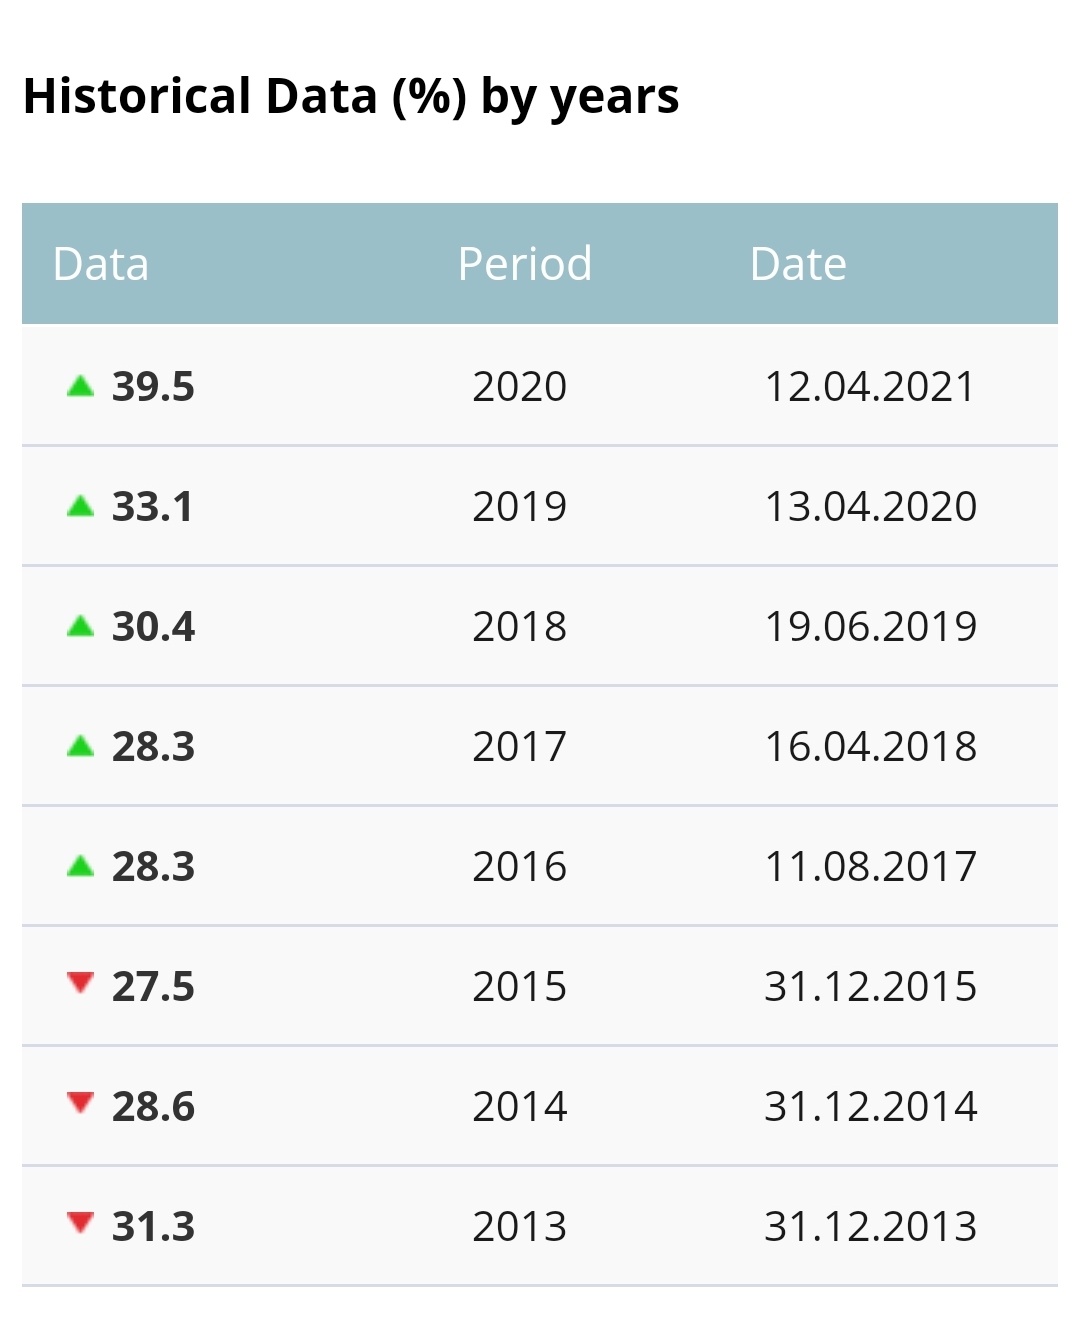This screenshot has width=1080, height=1327.
Task: Click the green up arrow in the 2016 row
Action: [x=80, y=866]
